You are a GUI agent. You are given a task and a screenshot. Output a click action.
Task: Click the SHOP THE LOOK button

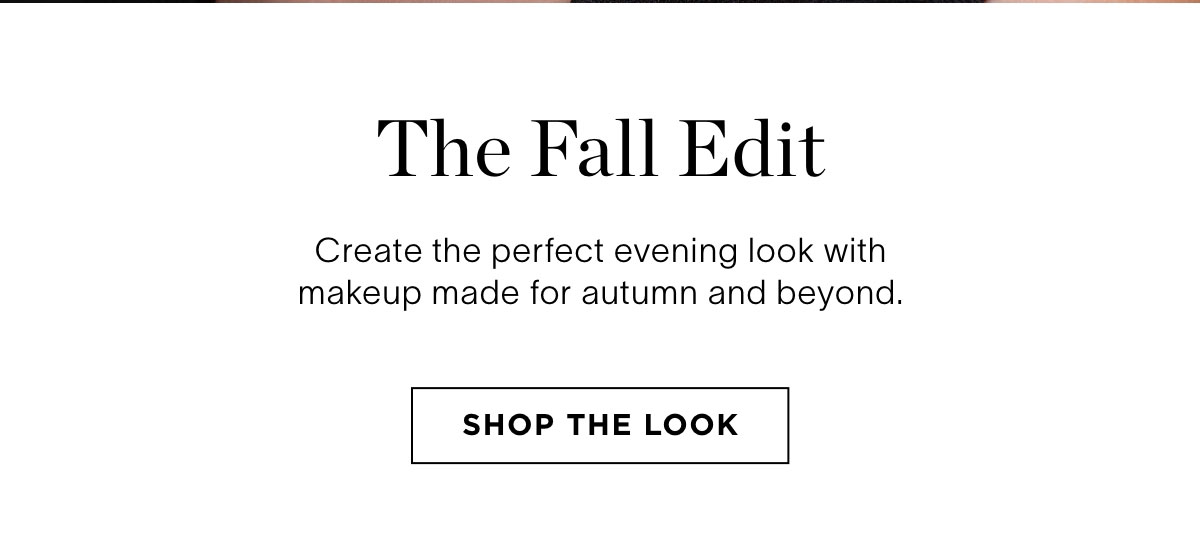click(600, 425)
